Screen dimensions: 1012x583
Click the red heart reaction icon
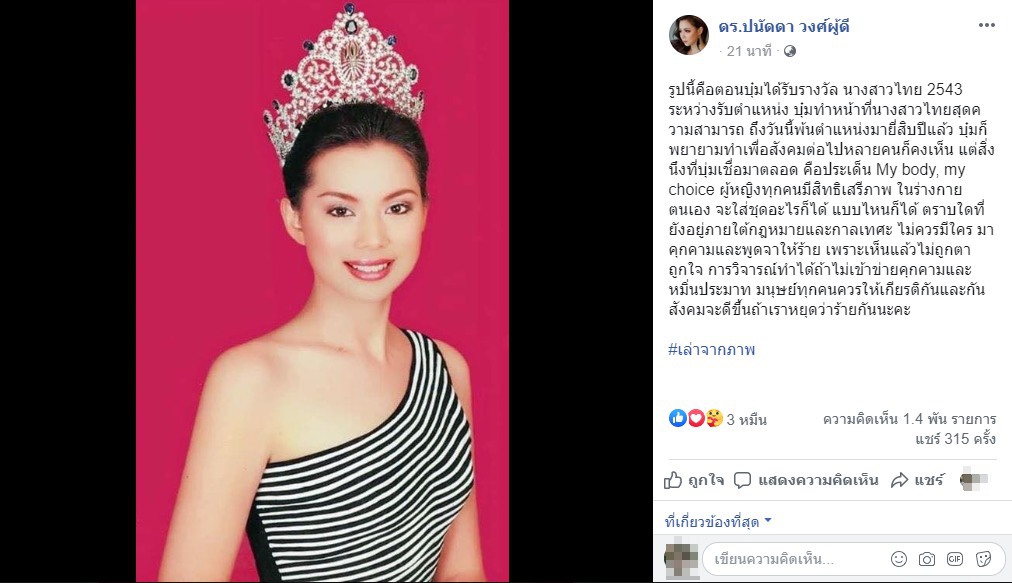click(696, 418)
